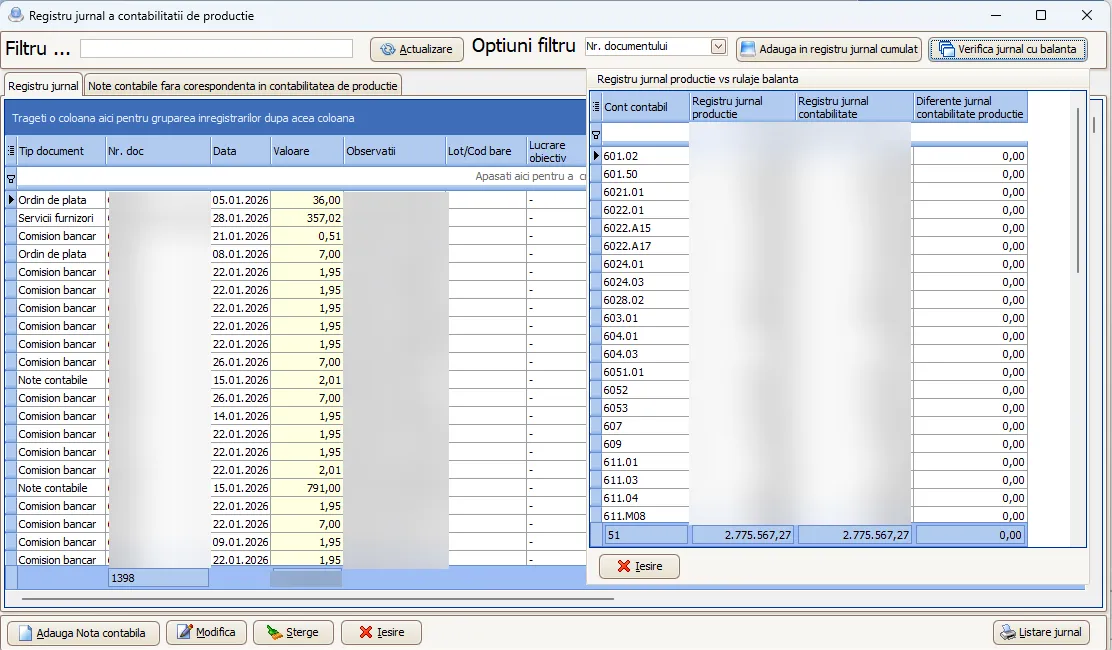The height and width of the screenshot is (650, 1112).
Task: Sort by Nr. doc column header
Action: coord(158,151)
